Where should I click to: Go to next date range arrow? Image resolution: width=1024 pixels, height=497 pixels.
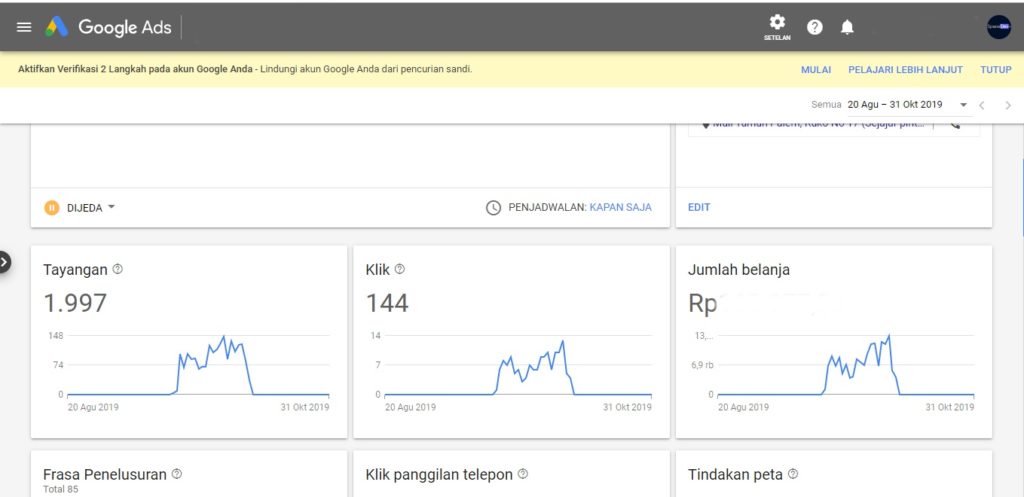1008,105
